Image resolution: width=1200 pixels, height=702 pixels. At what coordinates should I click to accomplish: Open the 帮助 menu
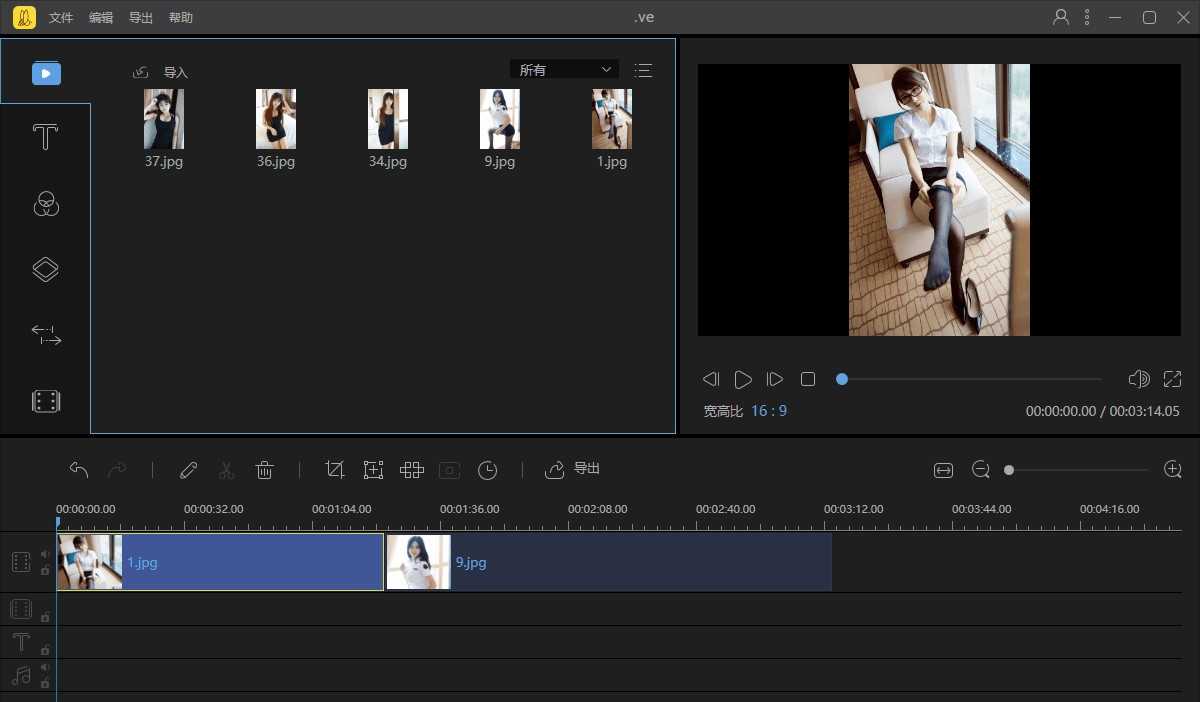pyautogui.click(x=181, y=18)
